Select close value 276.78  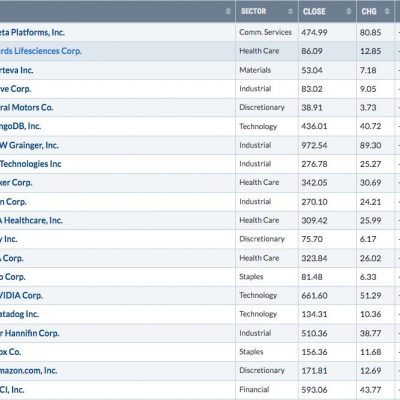coord(314,164)
